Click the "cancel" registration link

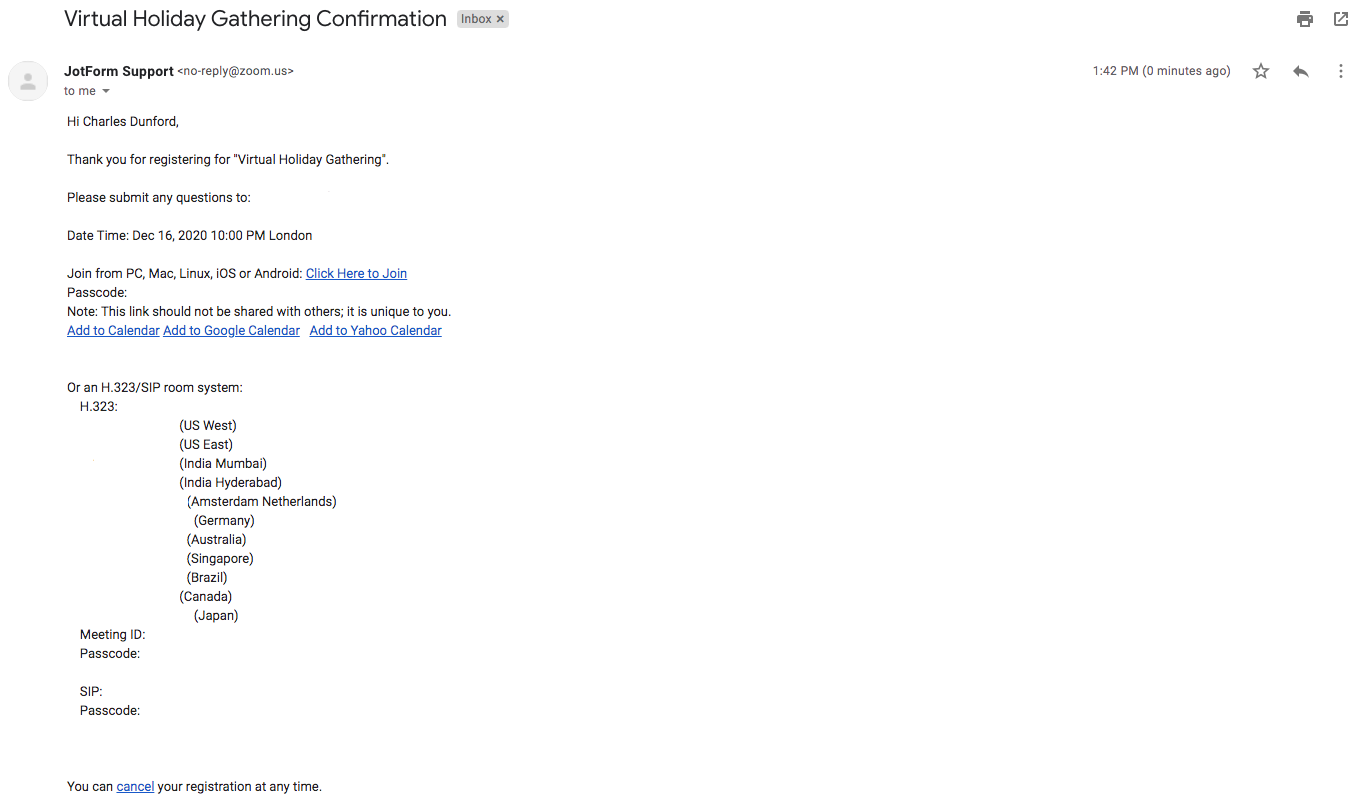135,787
